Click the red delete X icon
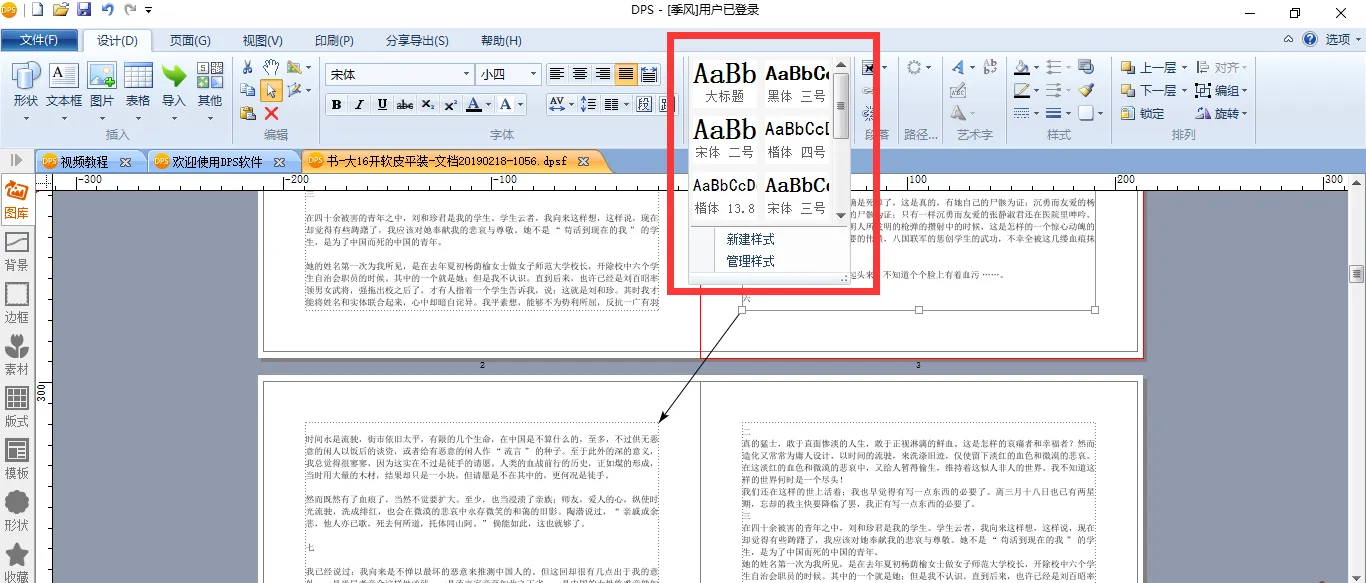Screen dimensions: 1366x583 click(271, 113)
